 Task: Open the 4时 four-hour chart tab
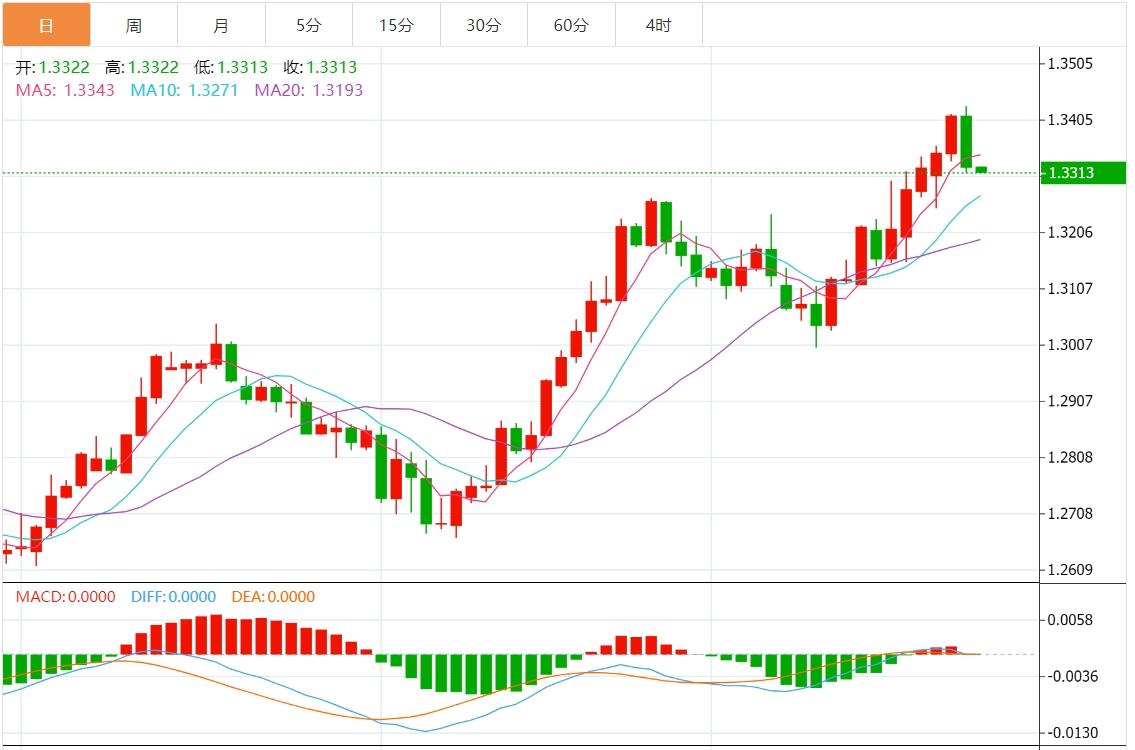[x=658, y=25]
